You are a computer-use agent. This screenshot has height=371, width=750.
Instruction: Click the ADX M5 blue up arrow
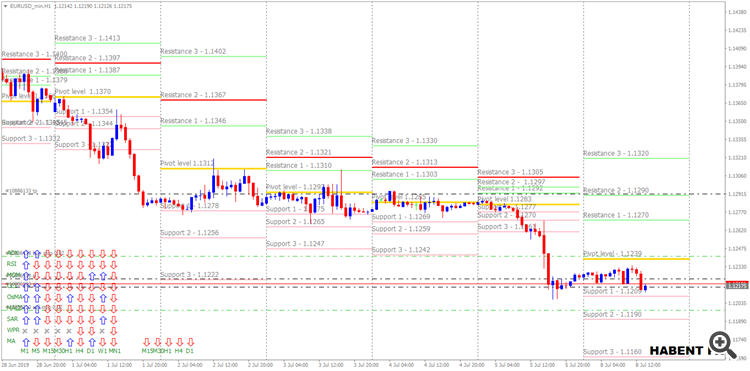37,254
